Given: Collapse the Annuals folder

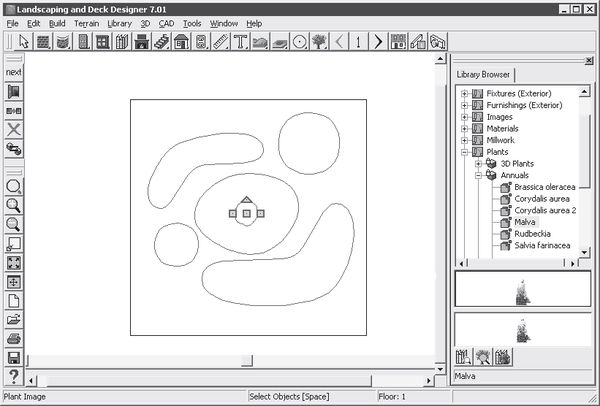Looking at the screenshot, I should pos(479,175).
